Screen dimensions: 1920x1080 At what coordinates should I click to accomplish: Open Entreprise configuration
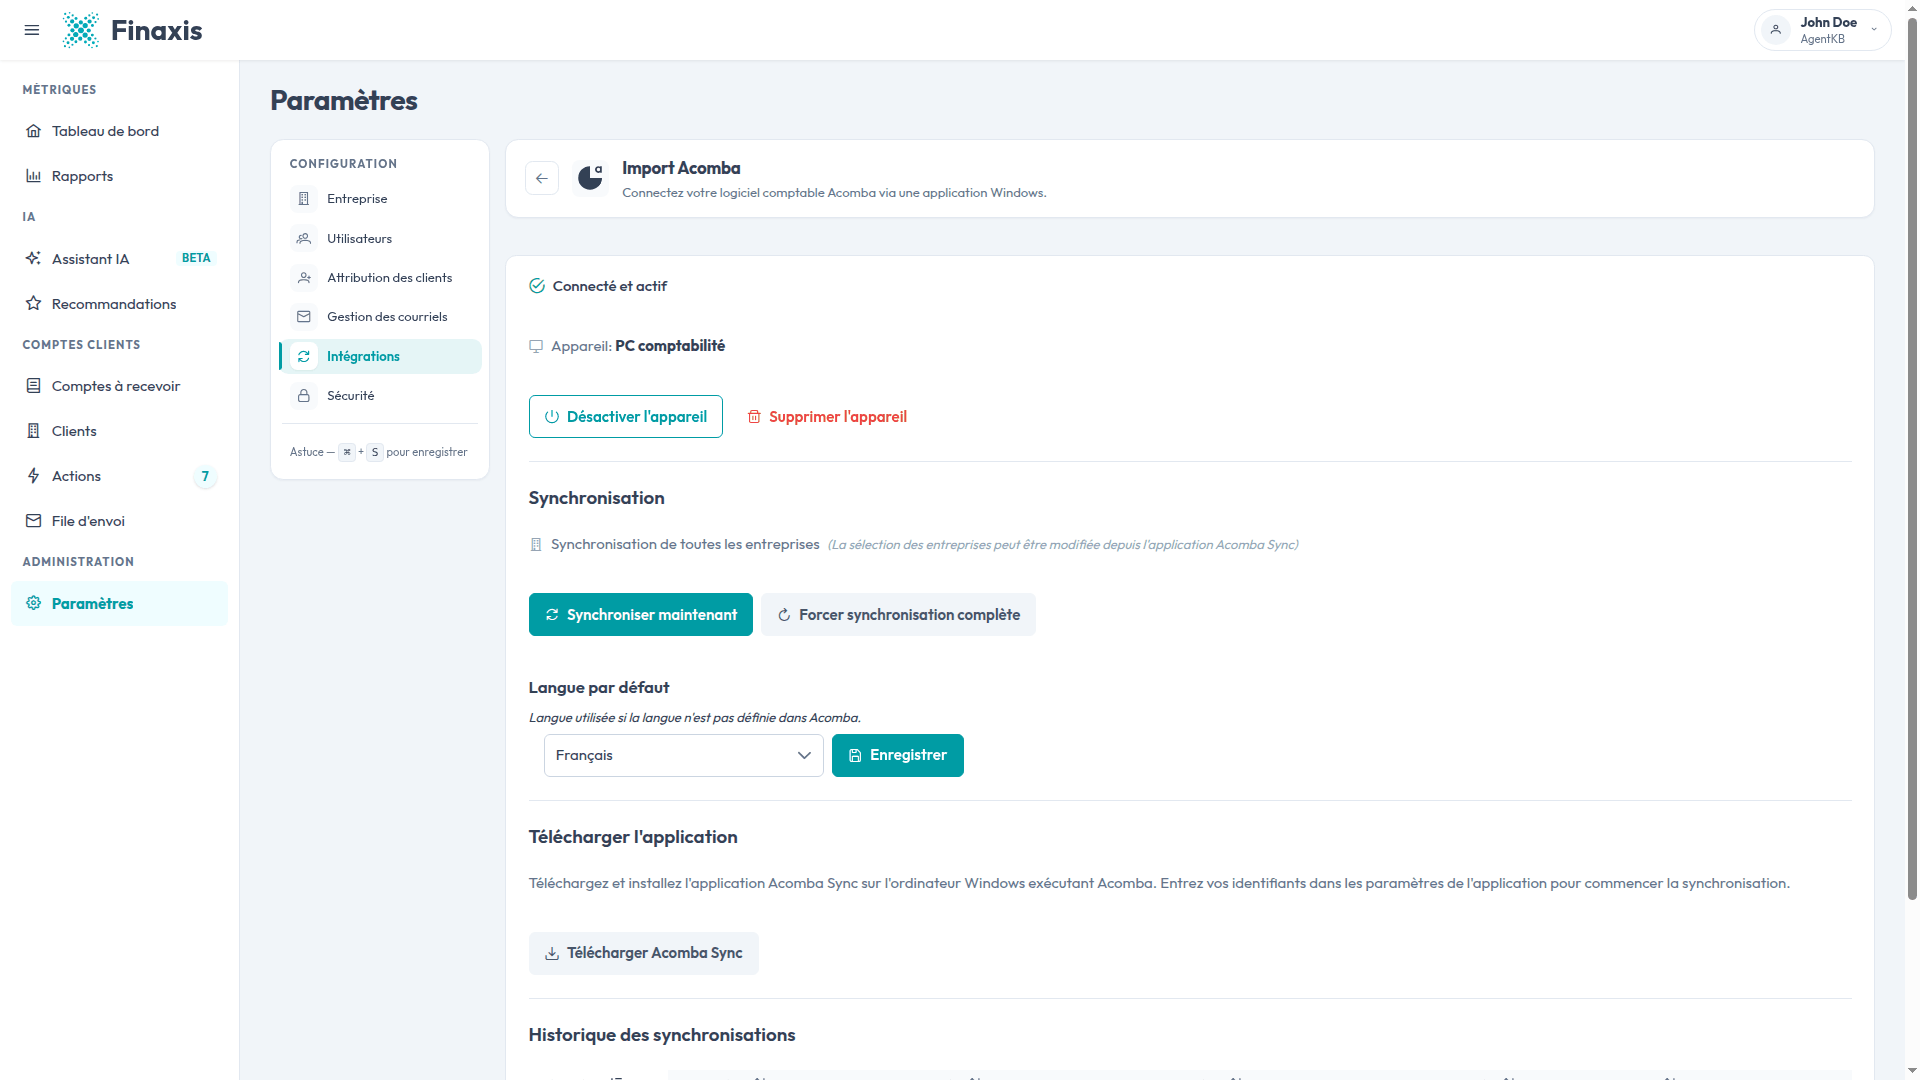point(380,199)
